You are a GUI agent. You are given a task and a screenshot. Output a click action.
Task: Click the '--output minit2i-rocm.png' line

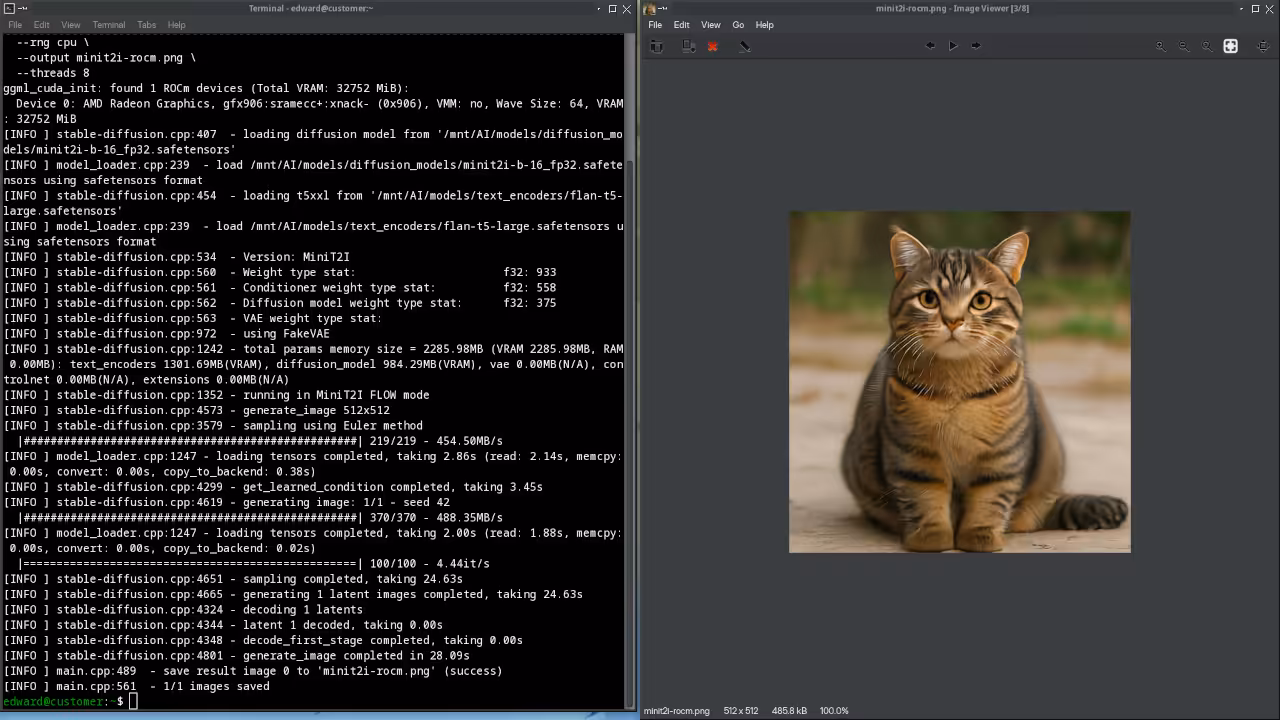pos(106,58)
